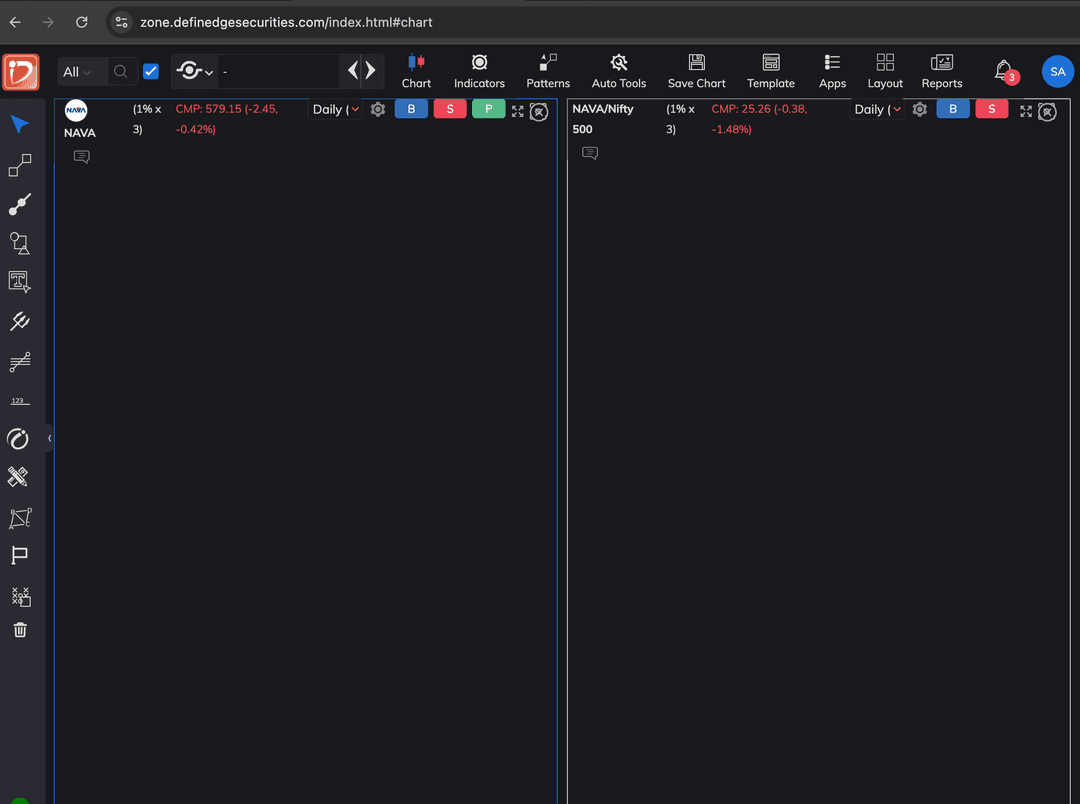Pick the 123 count labeling tool
Screen dimensions: 1080x804
pos(19,401)
